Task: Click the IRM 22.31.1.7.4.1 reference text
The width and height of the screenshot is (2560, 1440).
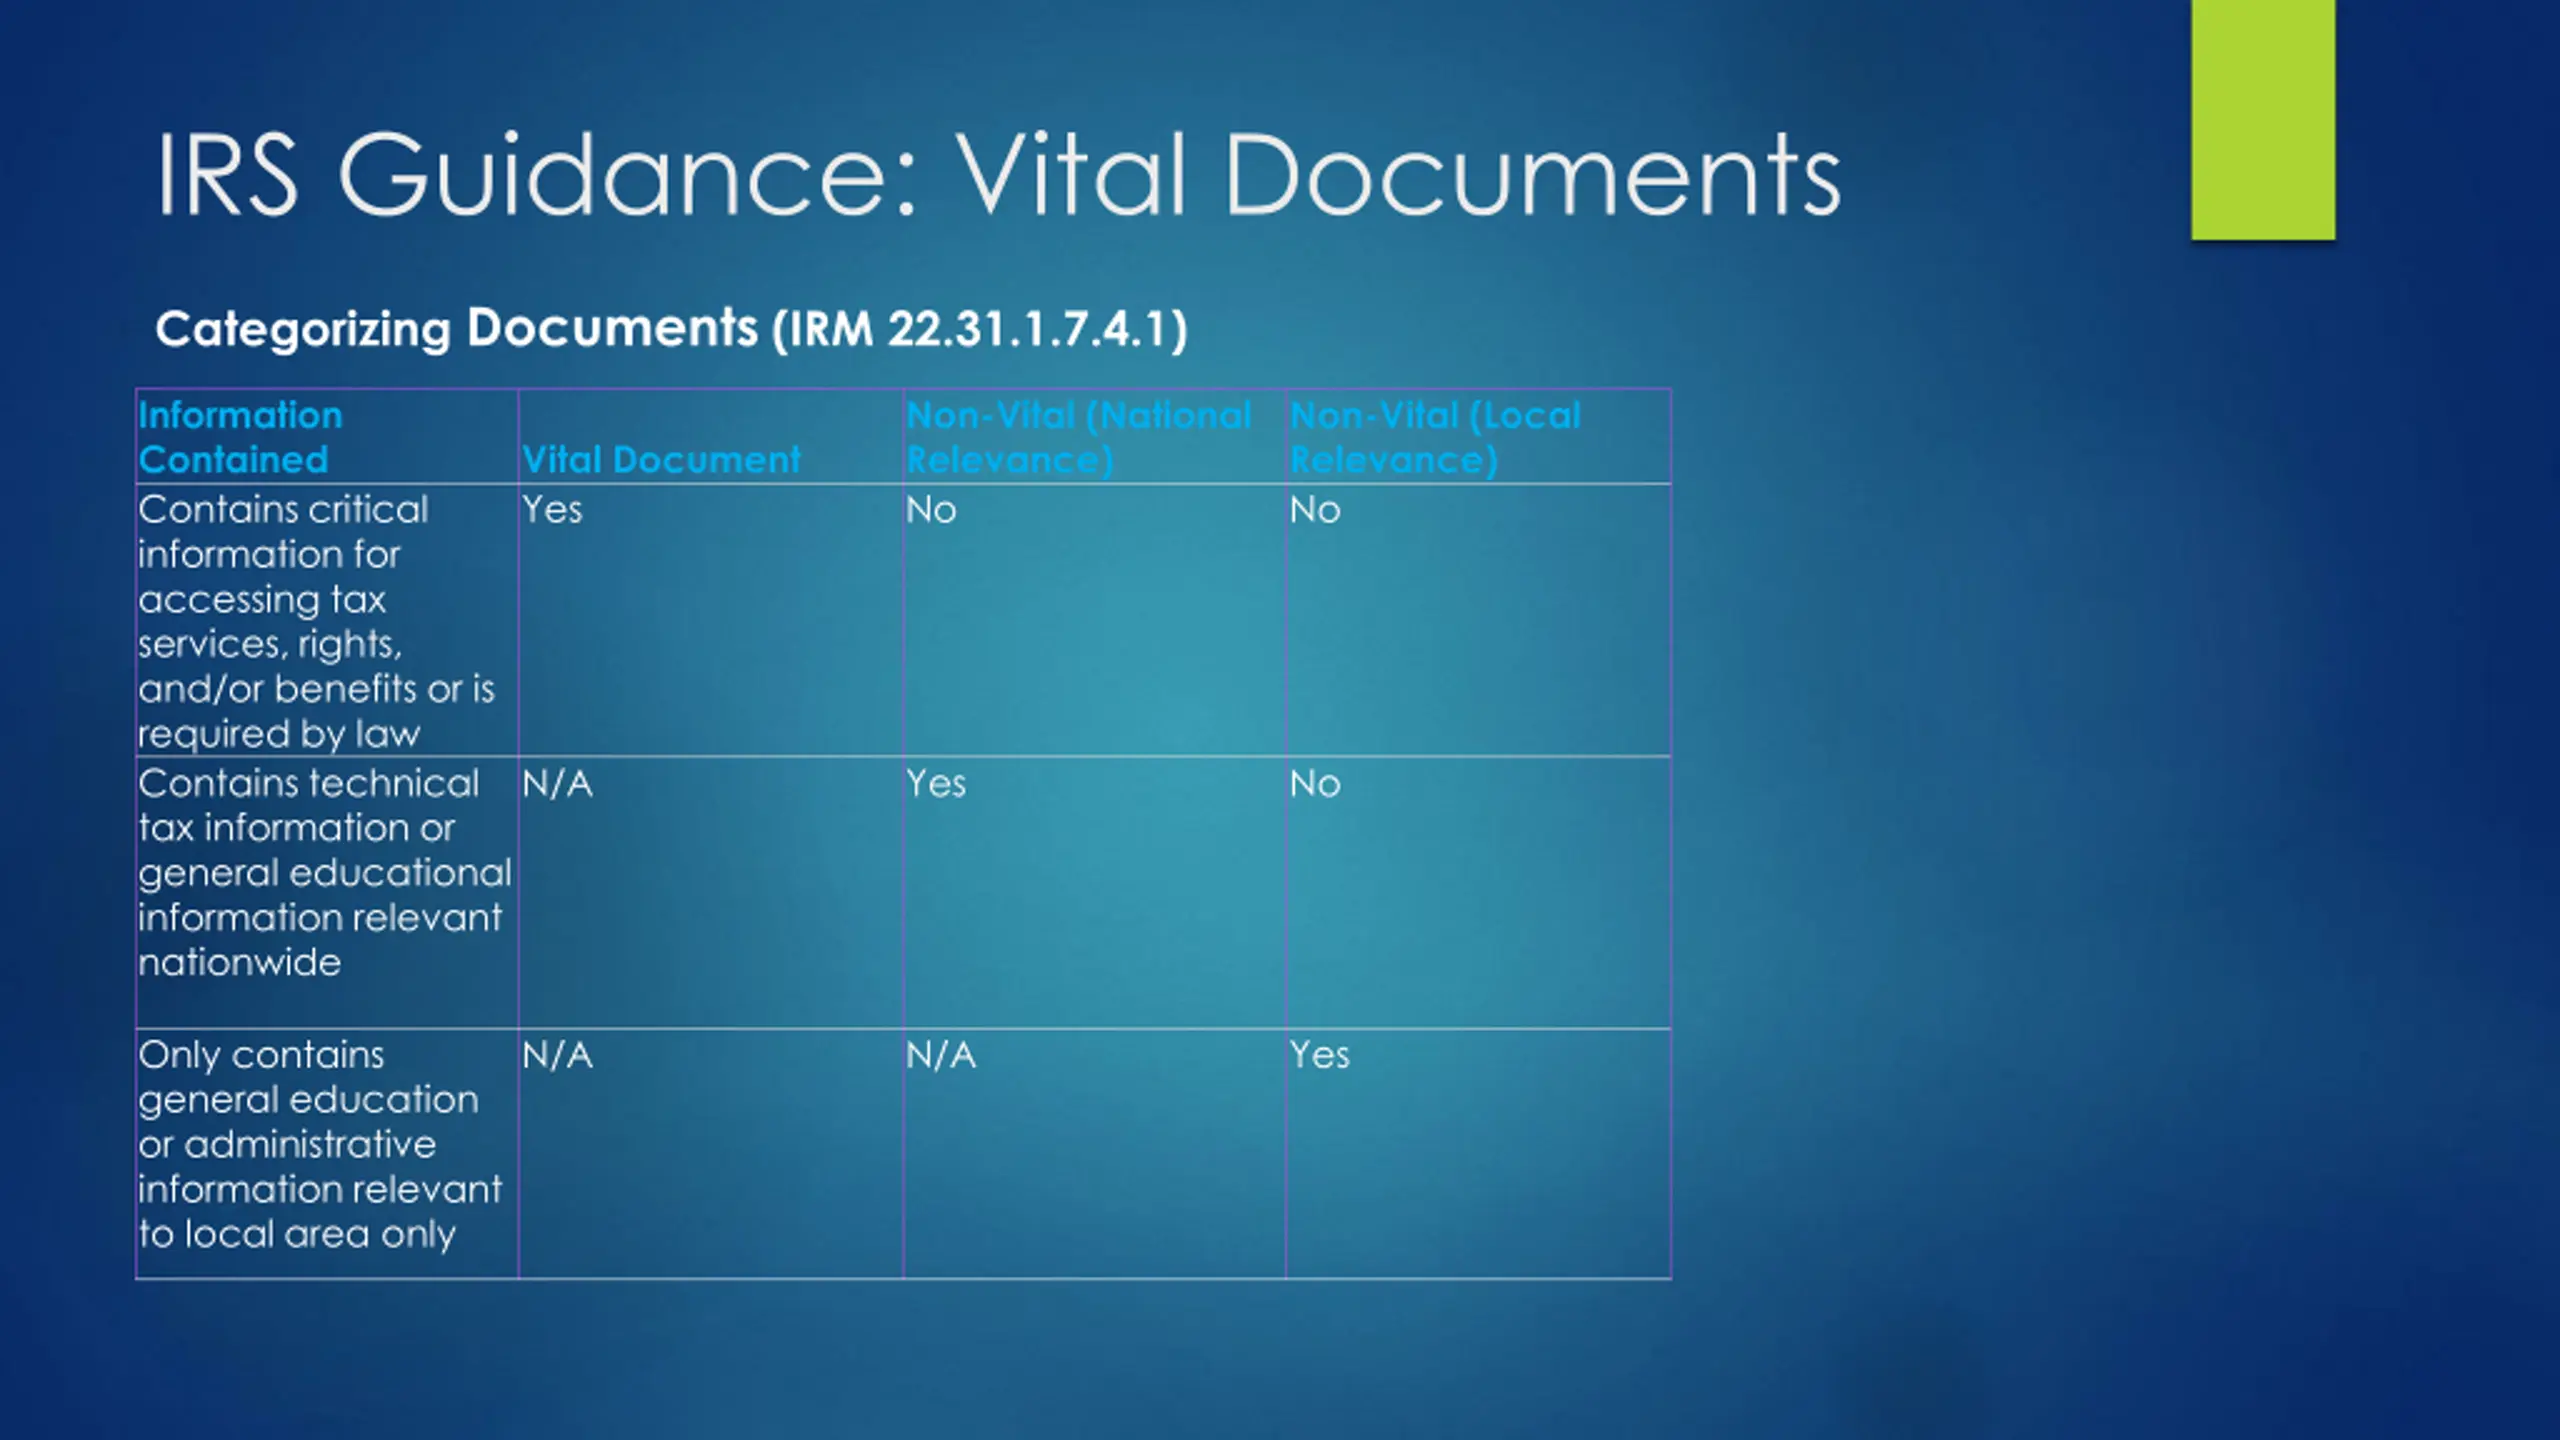Action: click(980, 329)
